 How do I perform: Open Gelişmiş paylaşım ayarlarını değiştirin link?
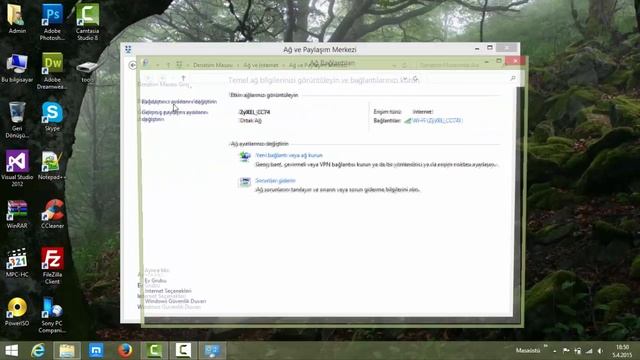(x=175, y=116)
